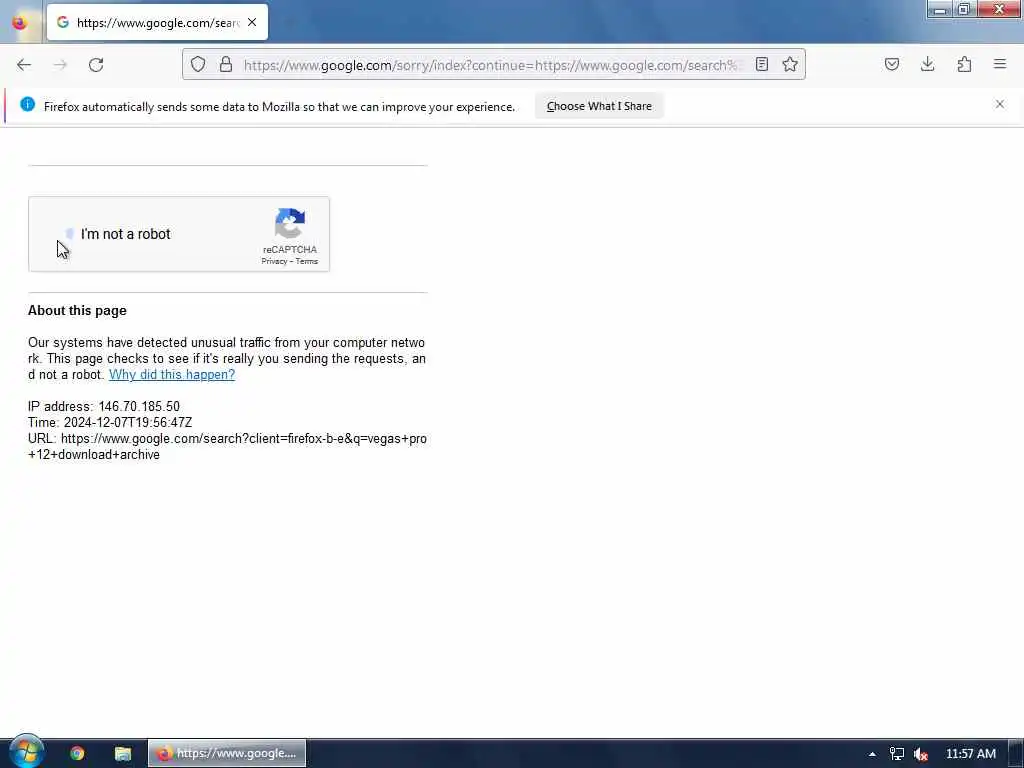This screenshot has width=1024, height=768.
Task: Click the blue info icon in notification bar
Action: click(27, 104)
